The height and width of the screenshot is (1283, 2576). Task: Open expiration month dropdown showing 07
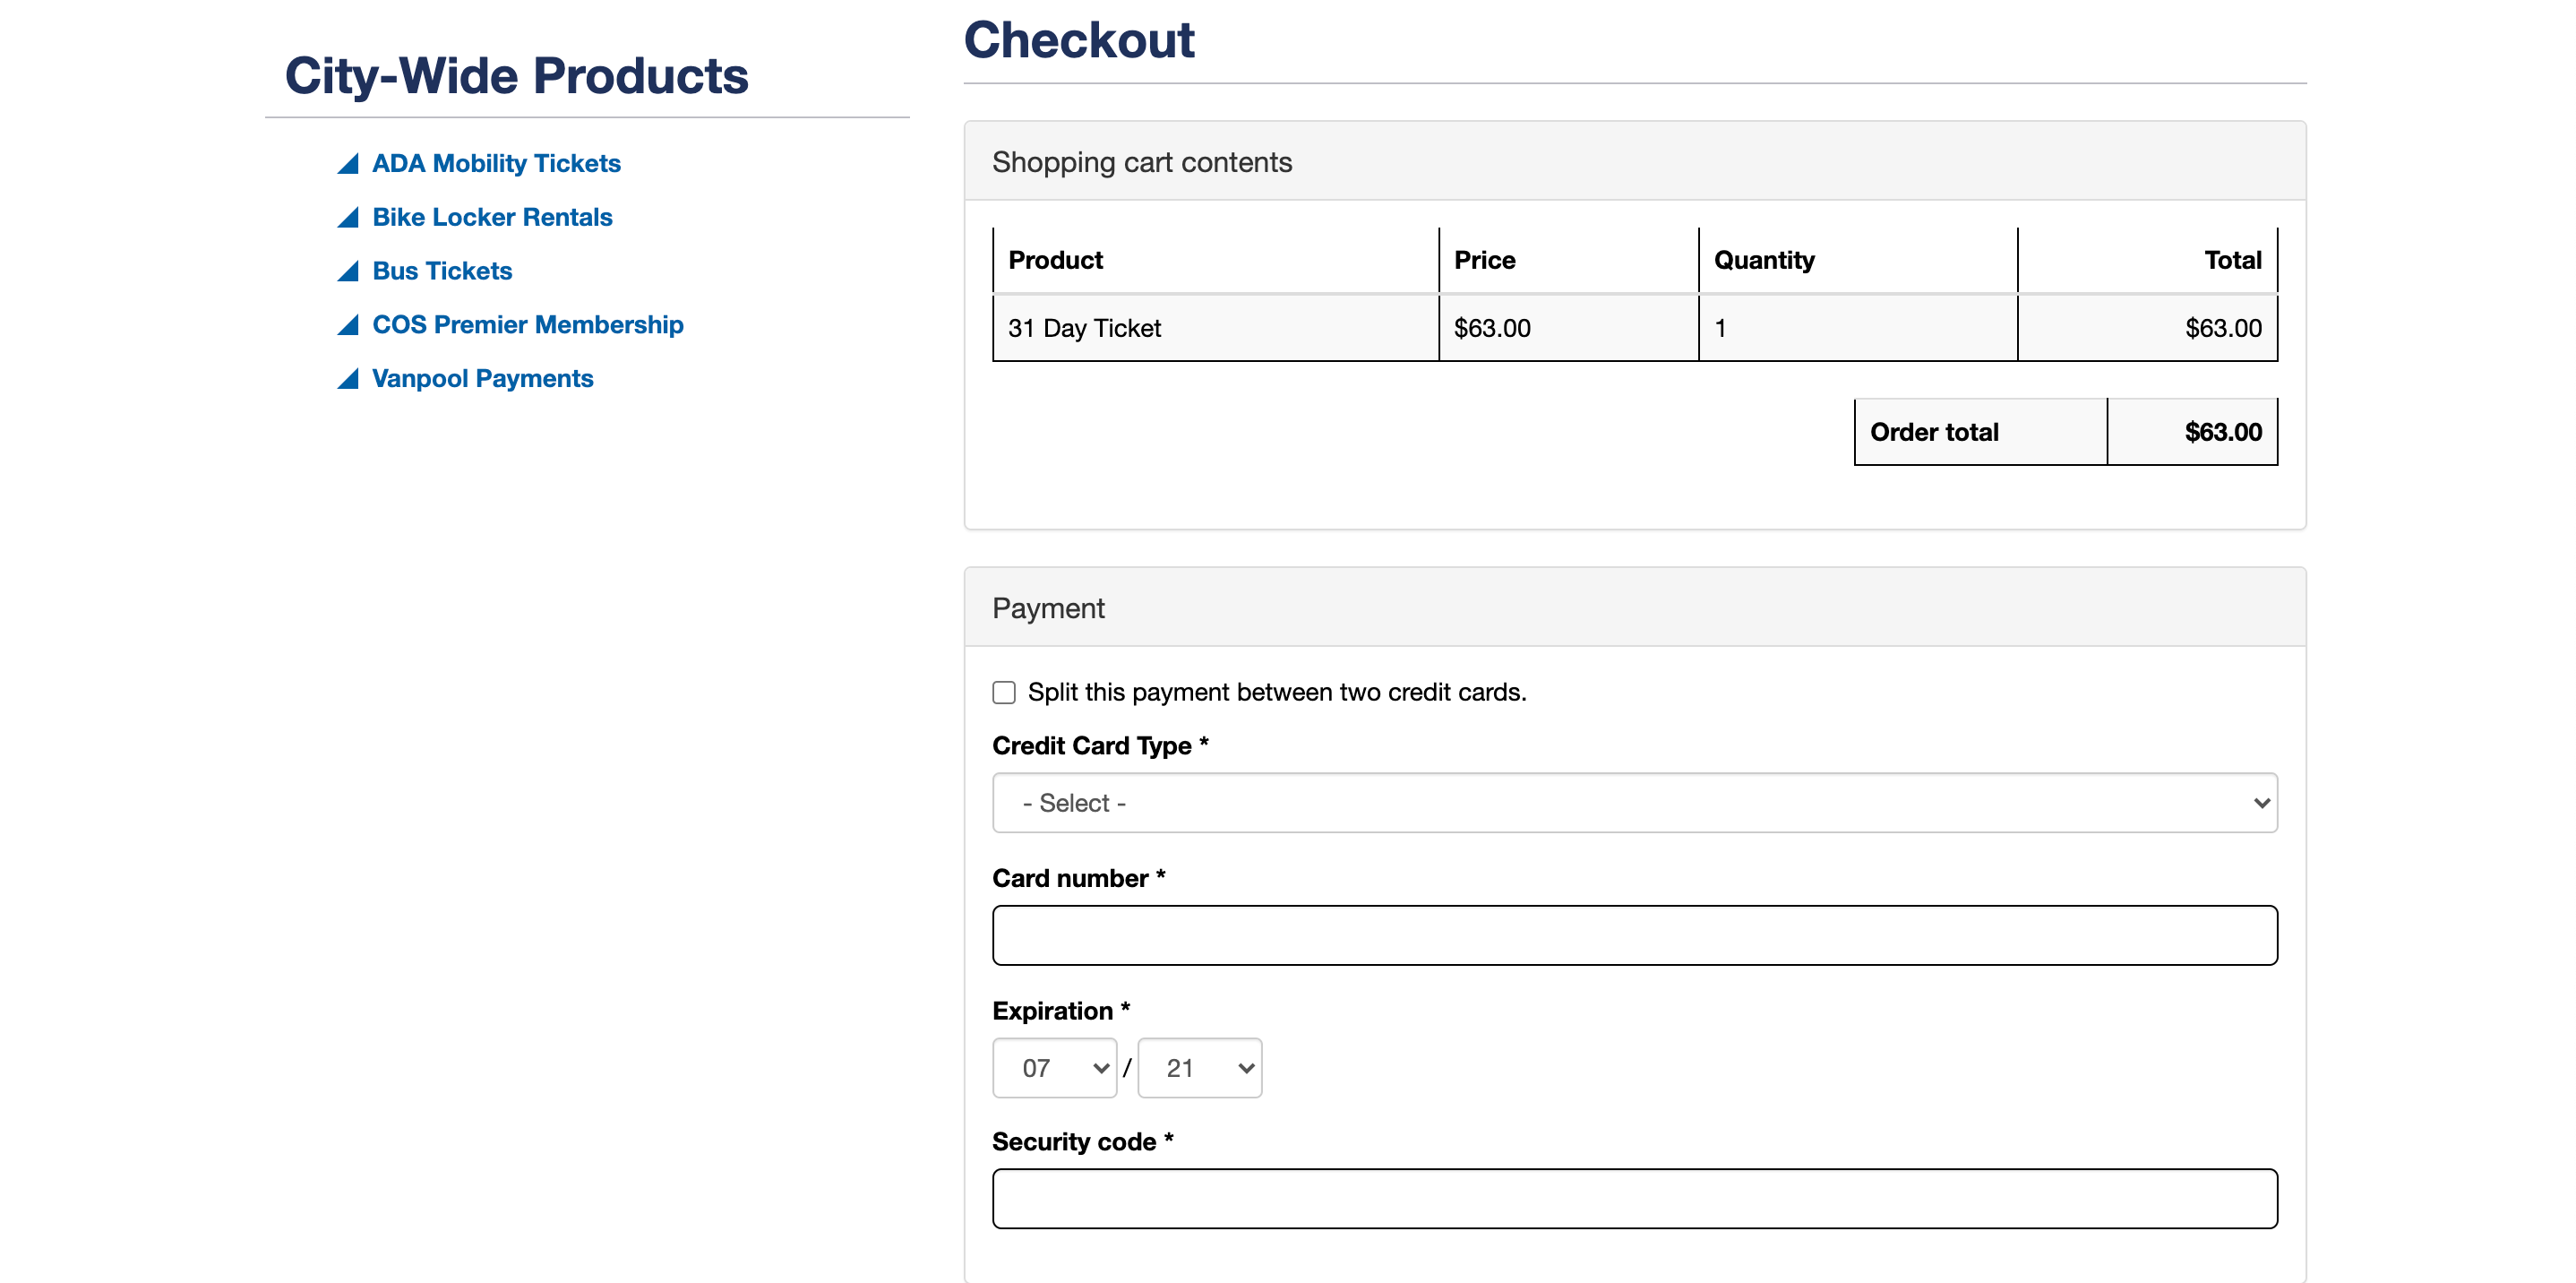pos(1054,1068)
